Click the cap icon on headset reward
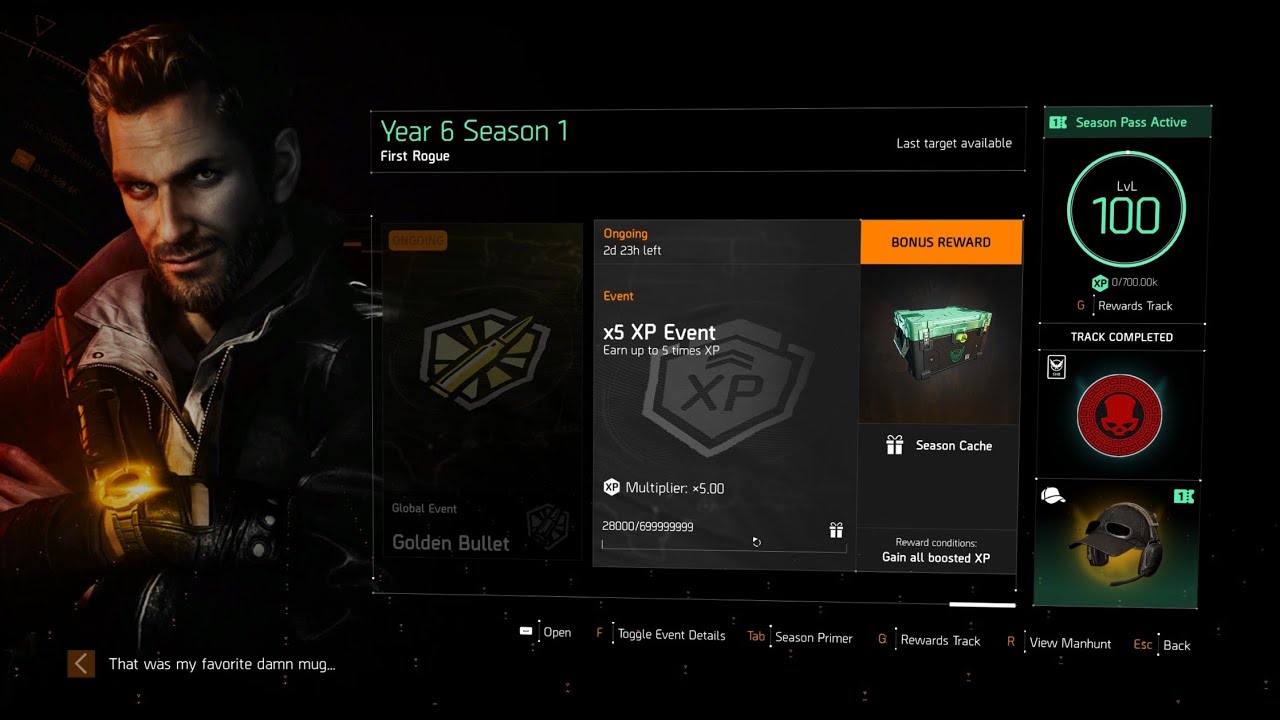 click(1053, 496)
